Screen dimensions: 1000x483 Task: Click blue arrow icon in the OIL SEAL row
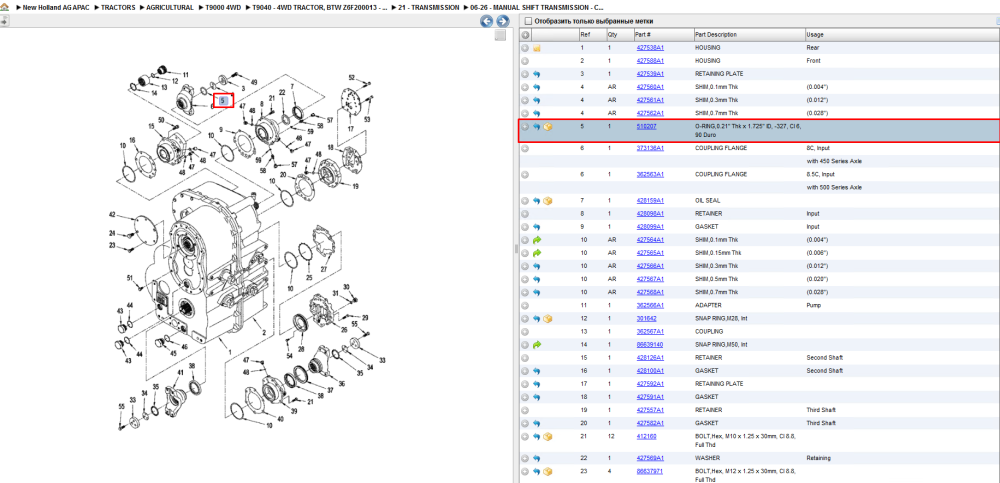tap(536, 200)
